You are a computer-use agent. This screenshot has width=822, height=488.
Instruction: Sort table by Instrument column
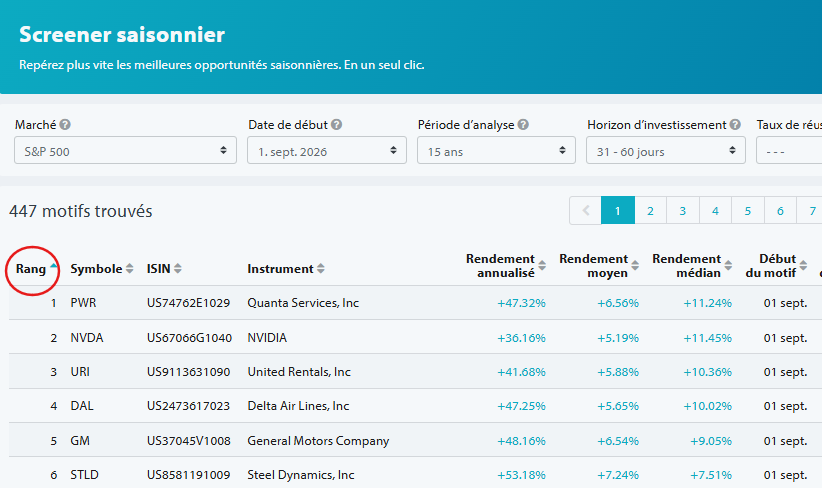click(x=320, y=268)
